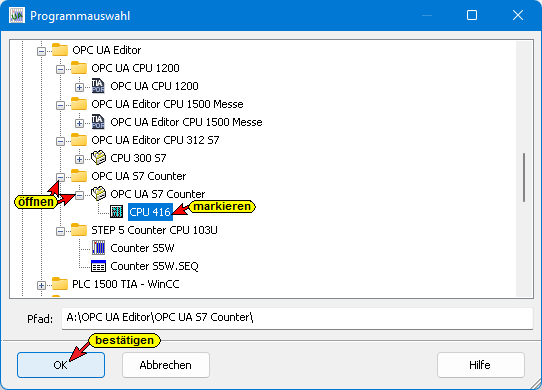Click the OPC UA Editor CPU 312 S7 folder icon
Screen dimensions: 542x390
[x=79, y=140]
